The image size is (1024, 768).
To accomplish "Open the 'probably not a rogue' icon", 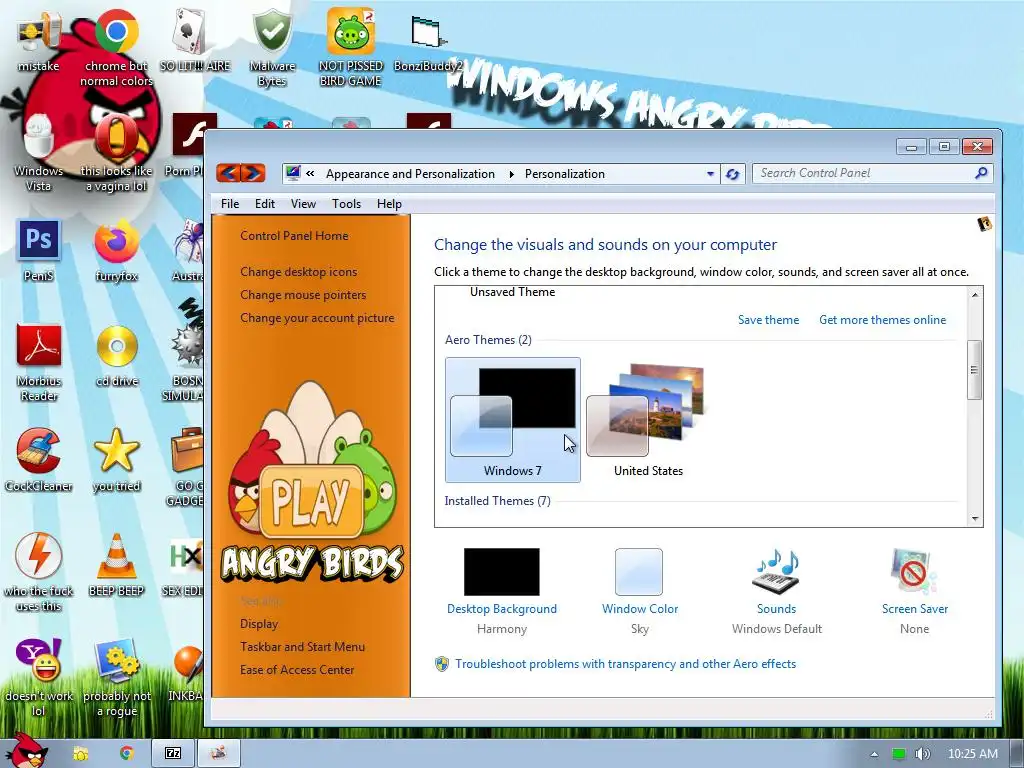I will [117, 661].
